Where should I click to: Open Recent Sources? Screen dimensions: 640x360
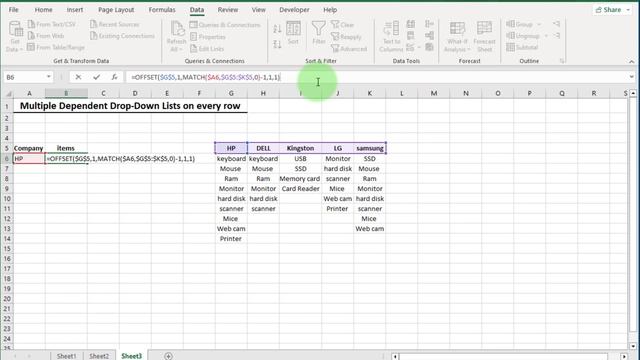[114, 24]
